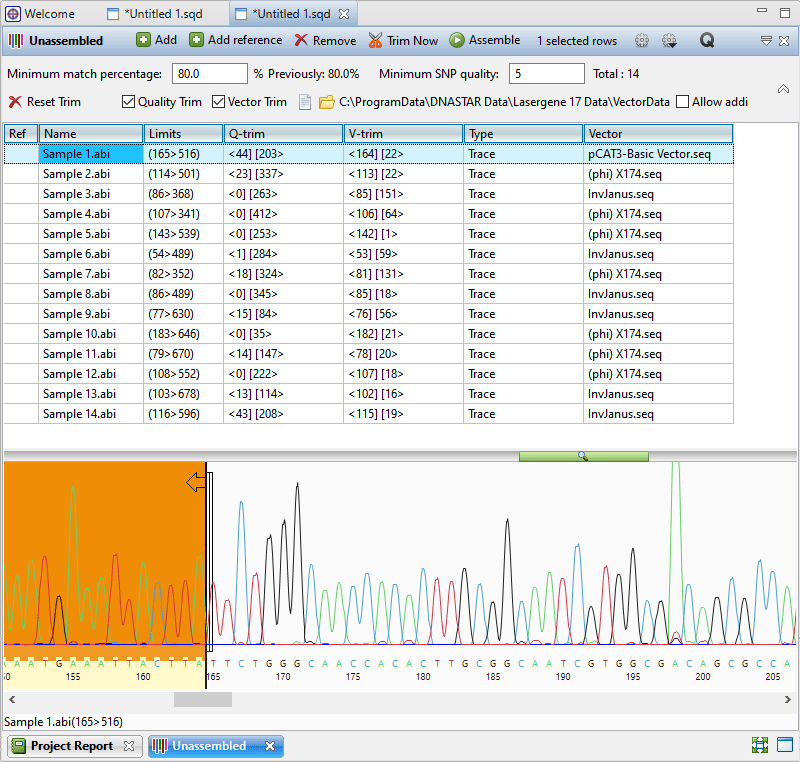Click the window layout icon in the bottom right
The width and height of the screenshot is (800, 762).
[785, 745]
